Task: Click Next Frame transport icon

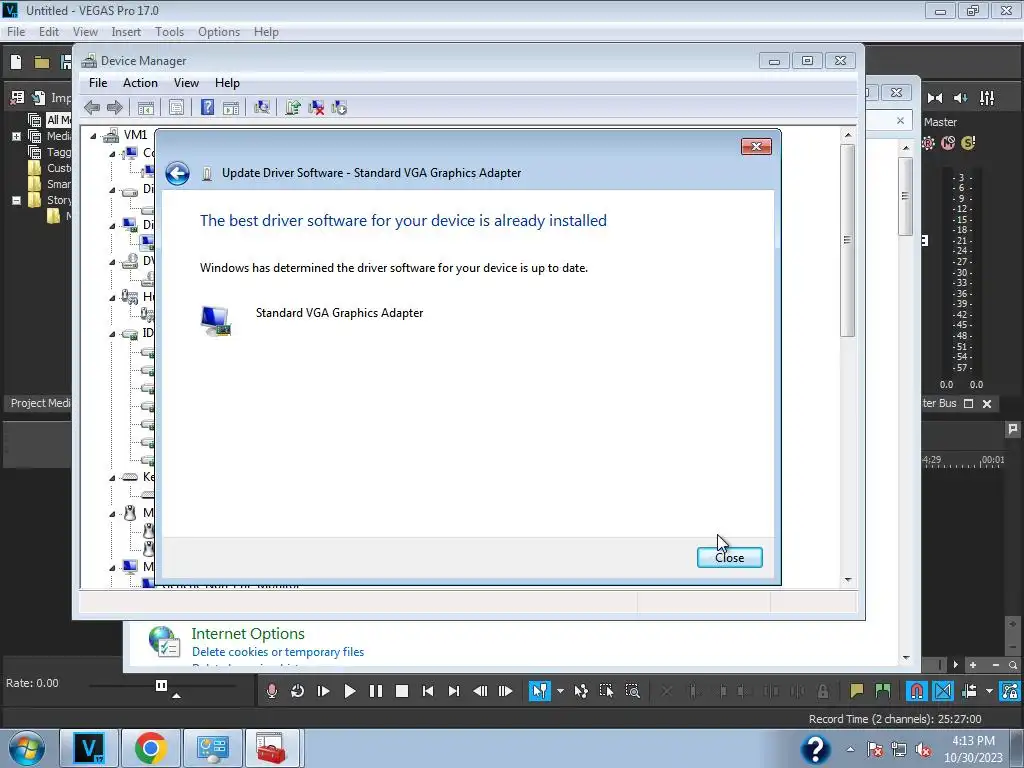Action: 505,691
